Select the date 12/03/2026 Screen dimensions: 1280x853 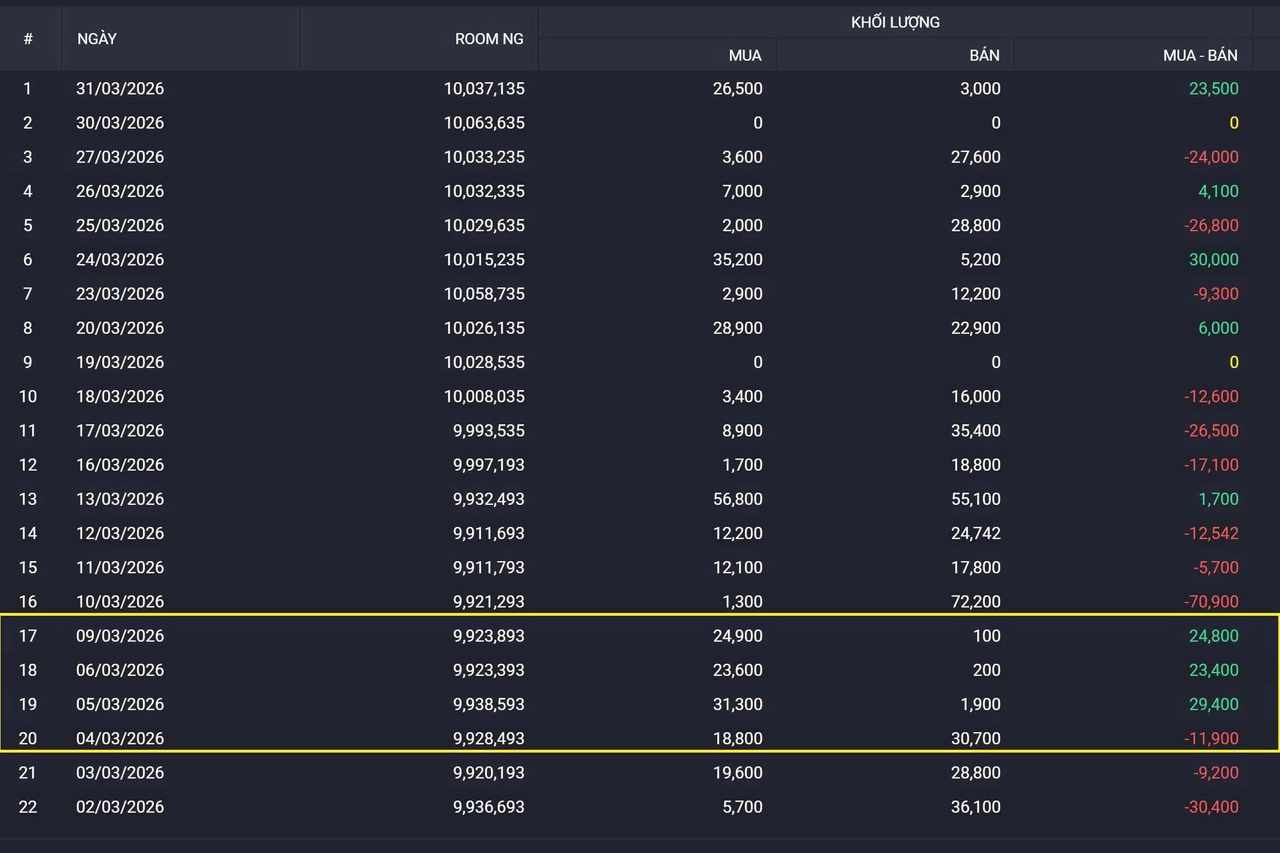coord(120,533)
